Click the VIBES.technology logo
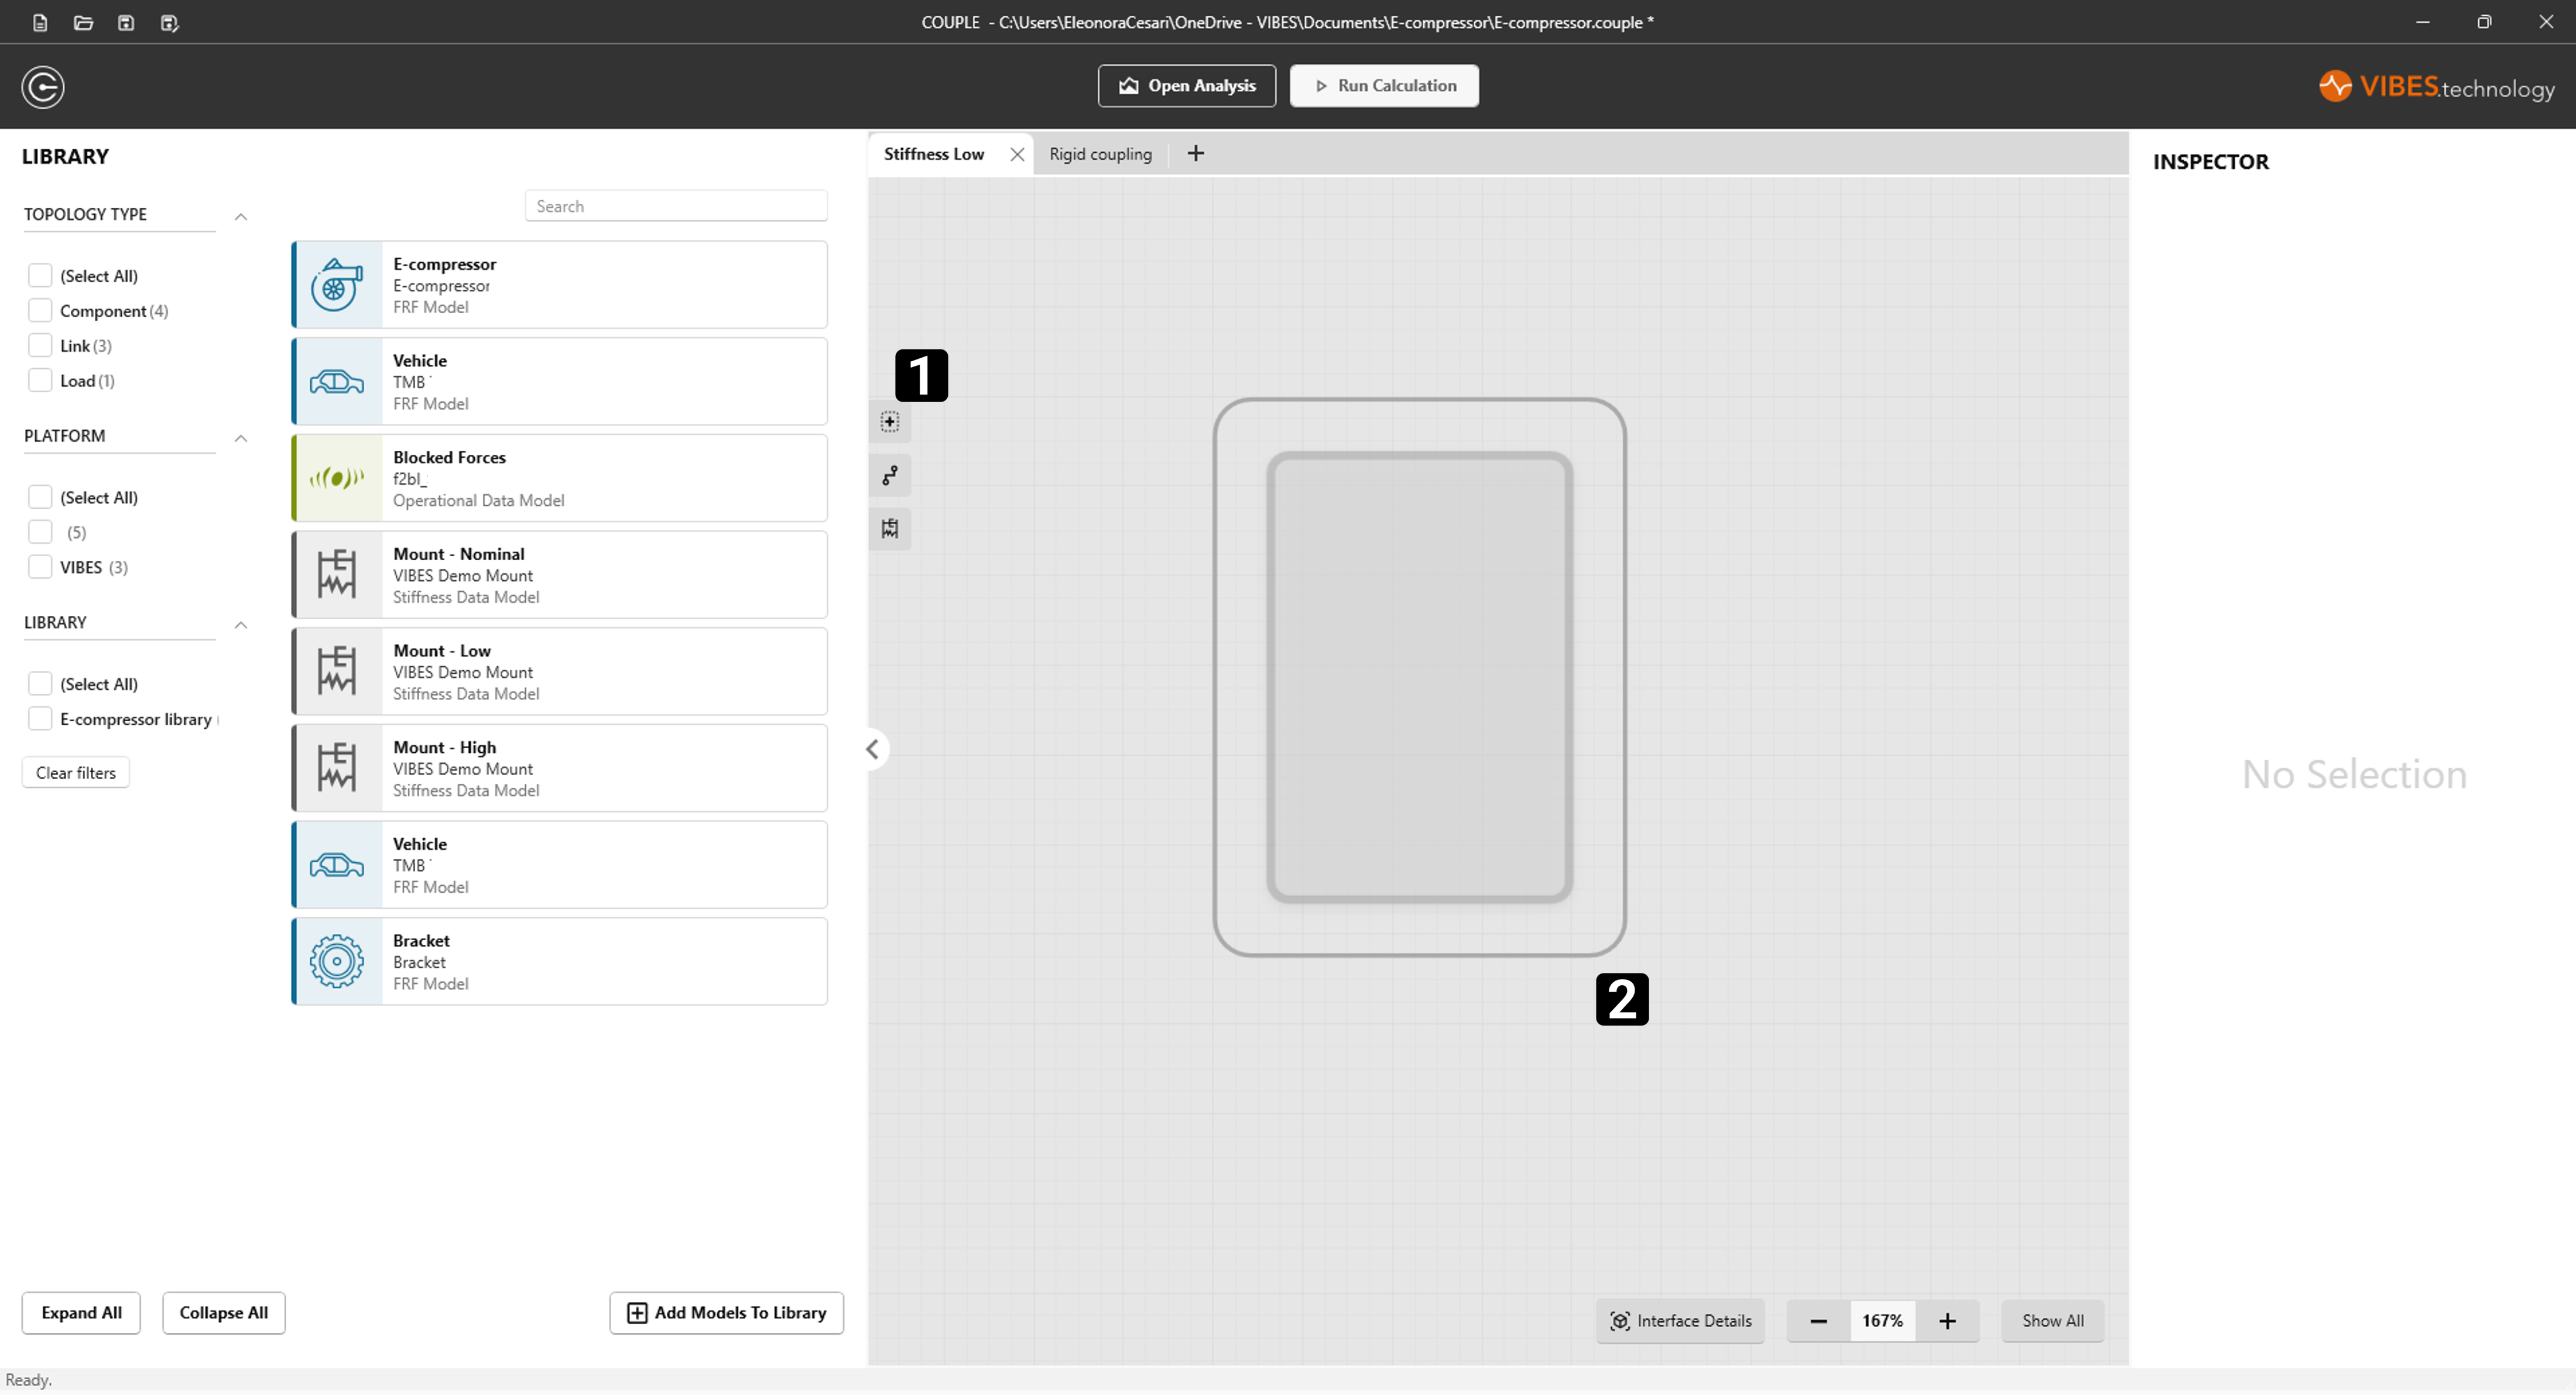This screenshot has height=1395, width=2576. click(2436, 87)
